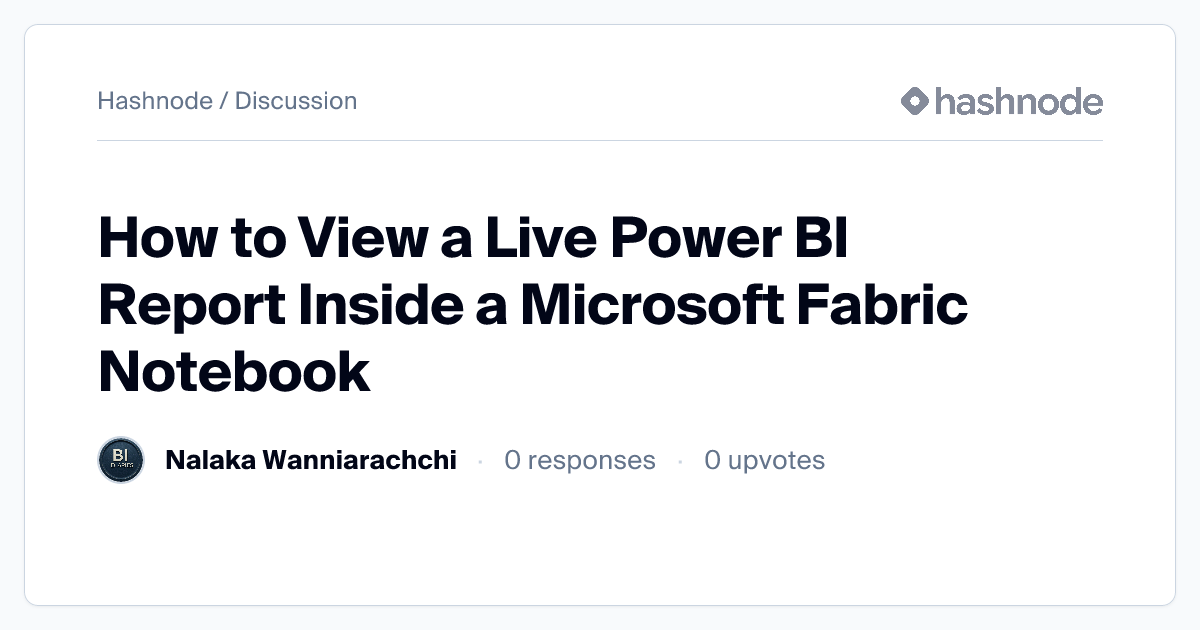Click the "hashnode" wordmark text
This screenshot has width=1200, height=630.
pyautogui.click(x=1018, y=101)
